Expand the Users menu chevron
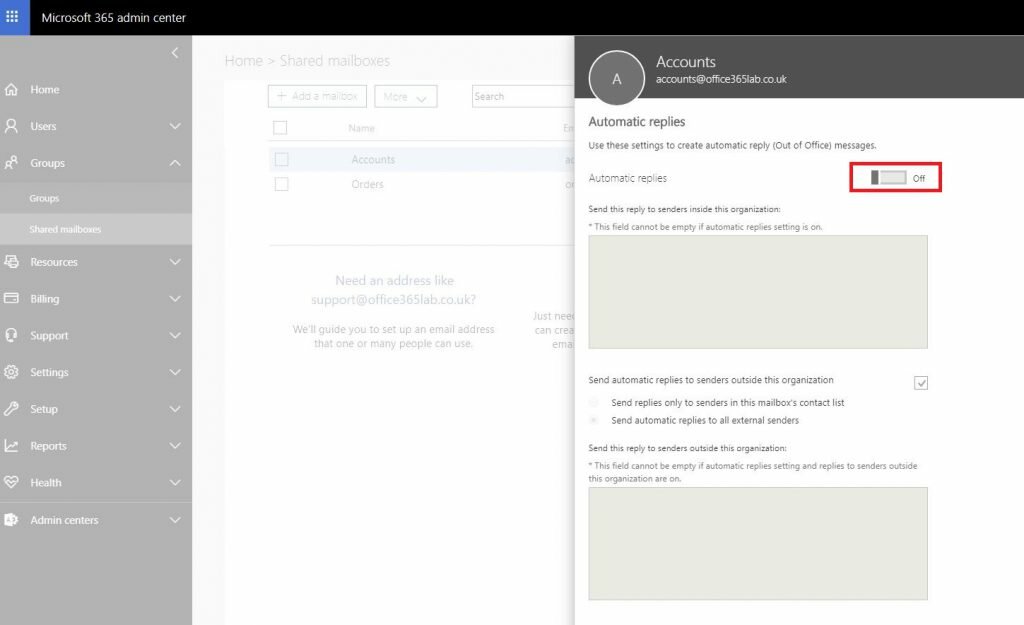Screen dimensions: 1024x625 175,126
